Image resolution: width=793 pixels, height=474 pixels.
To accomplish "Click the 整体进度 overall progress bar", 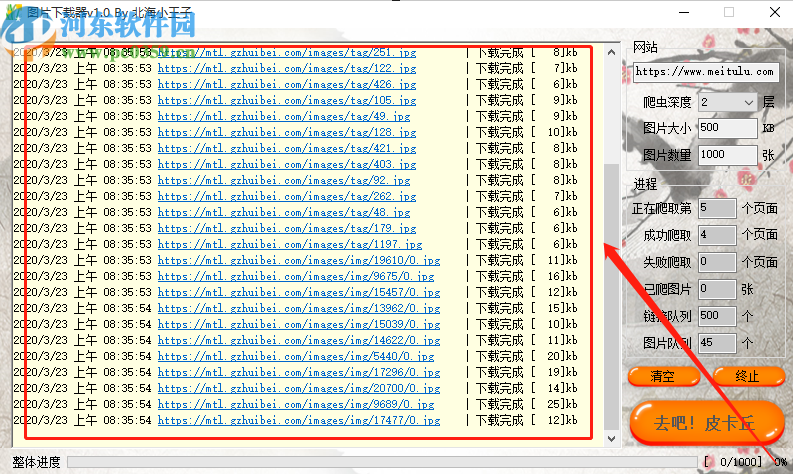I will point(382,462).
